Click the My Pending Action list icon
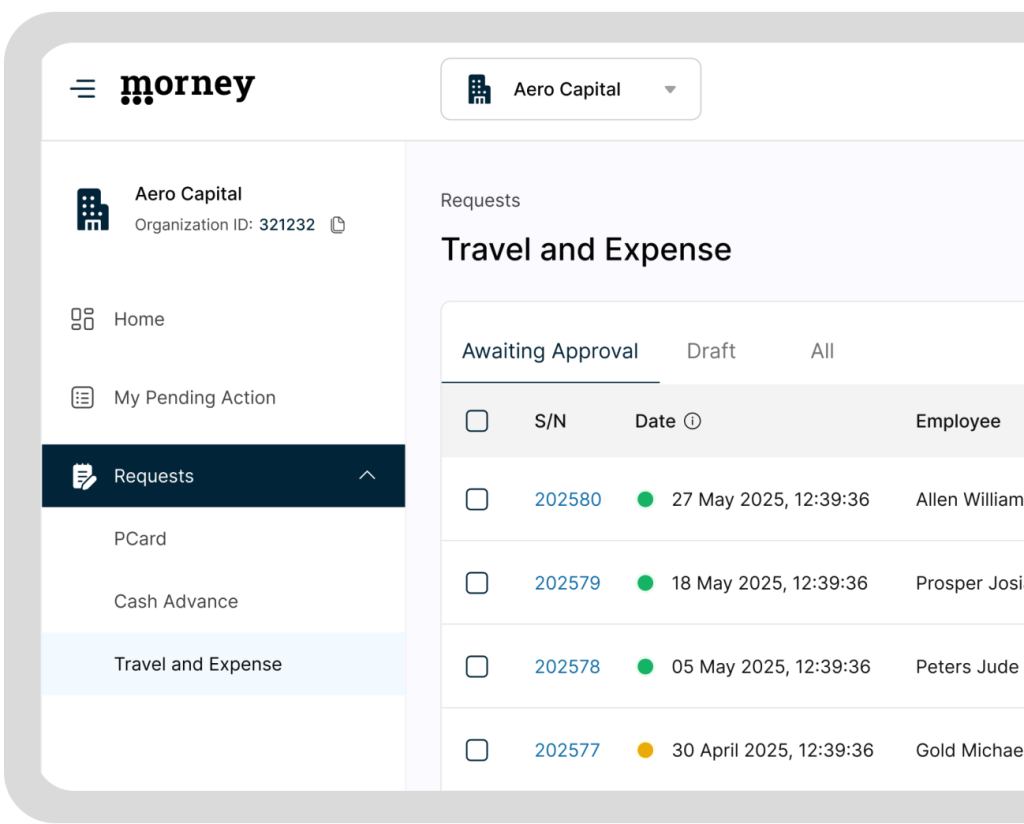This screenshot has width=1024, height=824. tap(82, 398)
